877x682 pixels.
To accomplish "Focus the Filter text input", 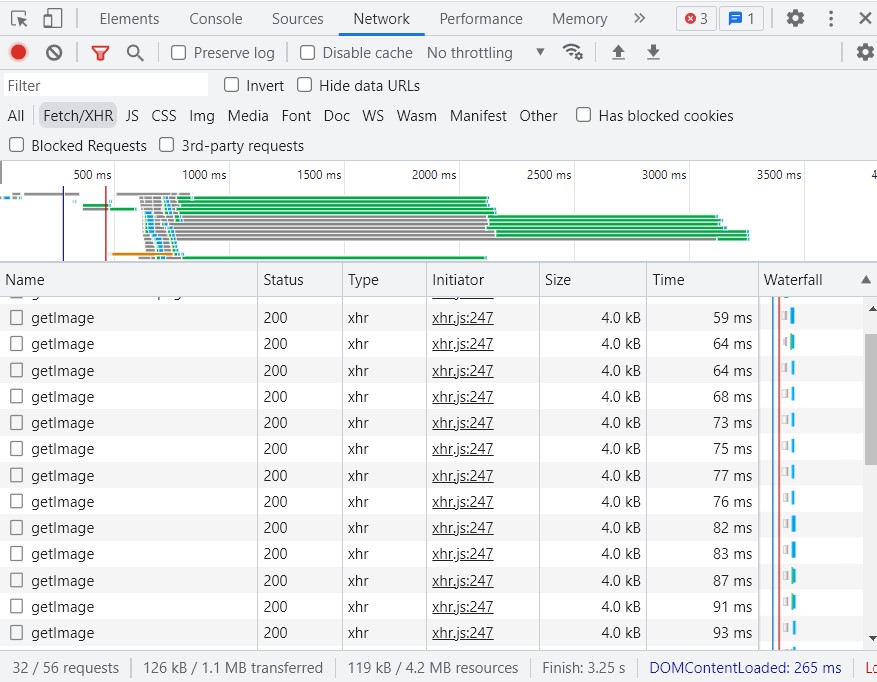I will tap(106, 86).
